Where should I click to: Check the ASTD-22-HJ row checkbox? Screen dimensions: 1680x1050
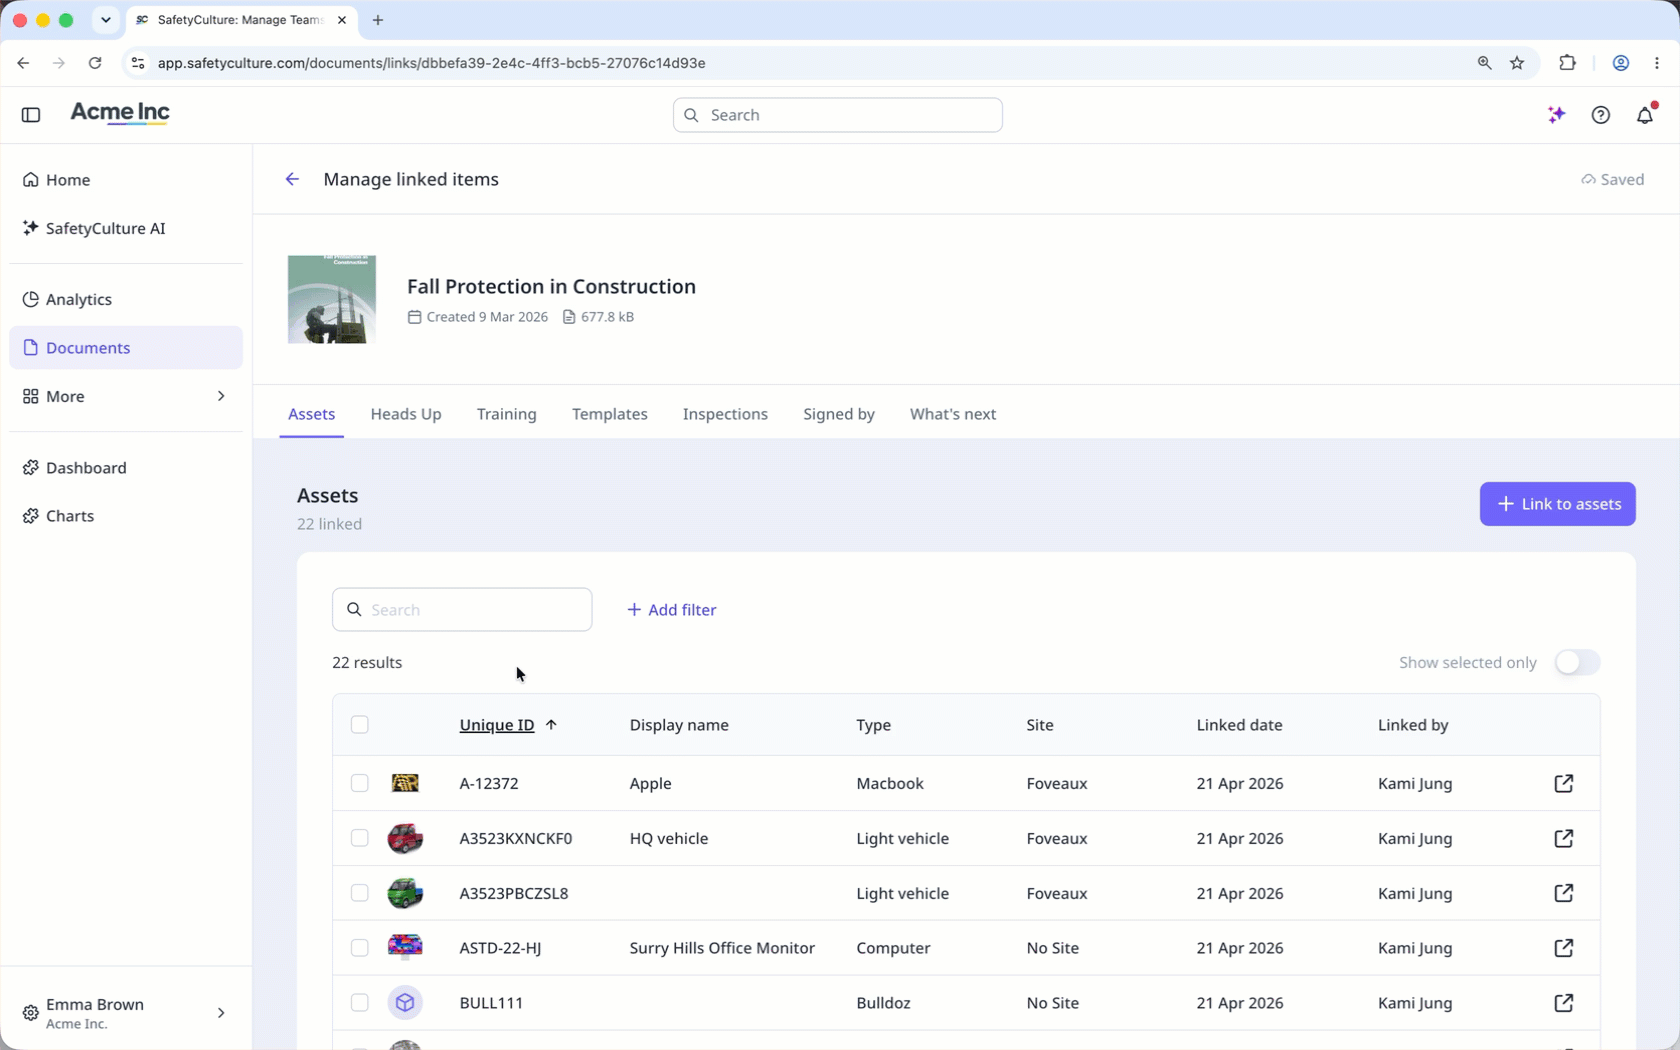point(360,948)
